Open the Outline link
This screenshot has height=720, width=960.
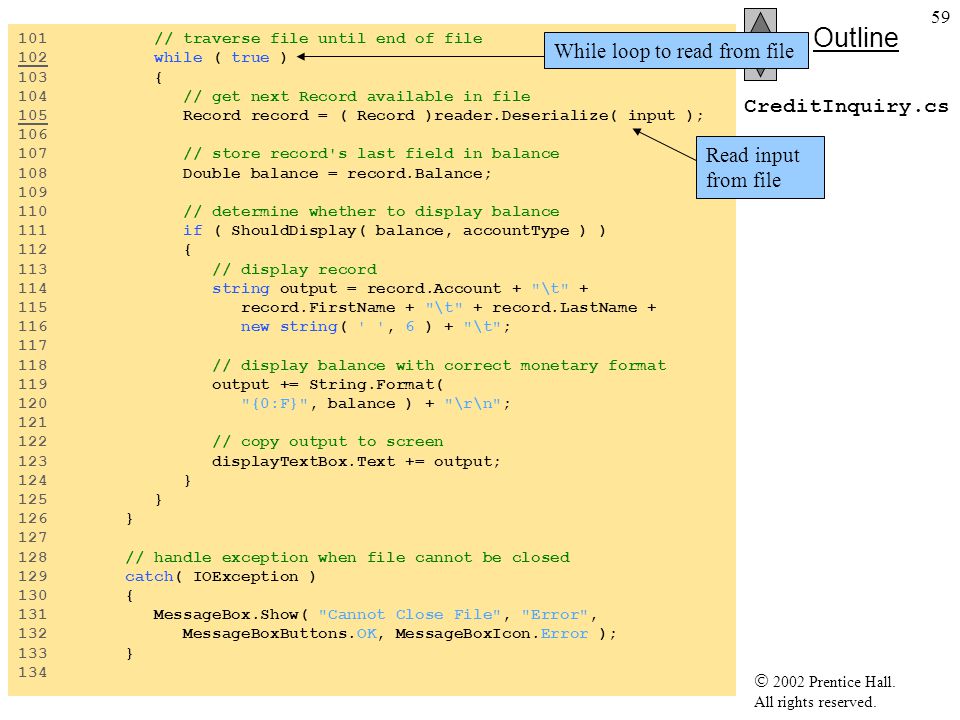point(856,38)
